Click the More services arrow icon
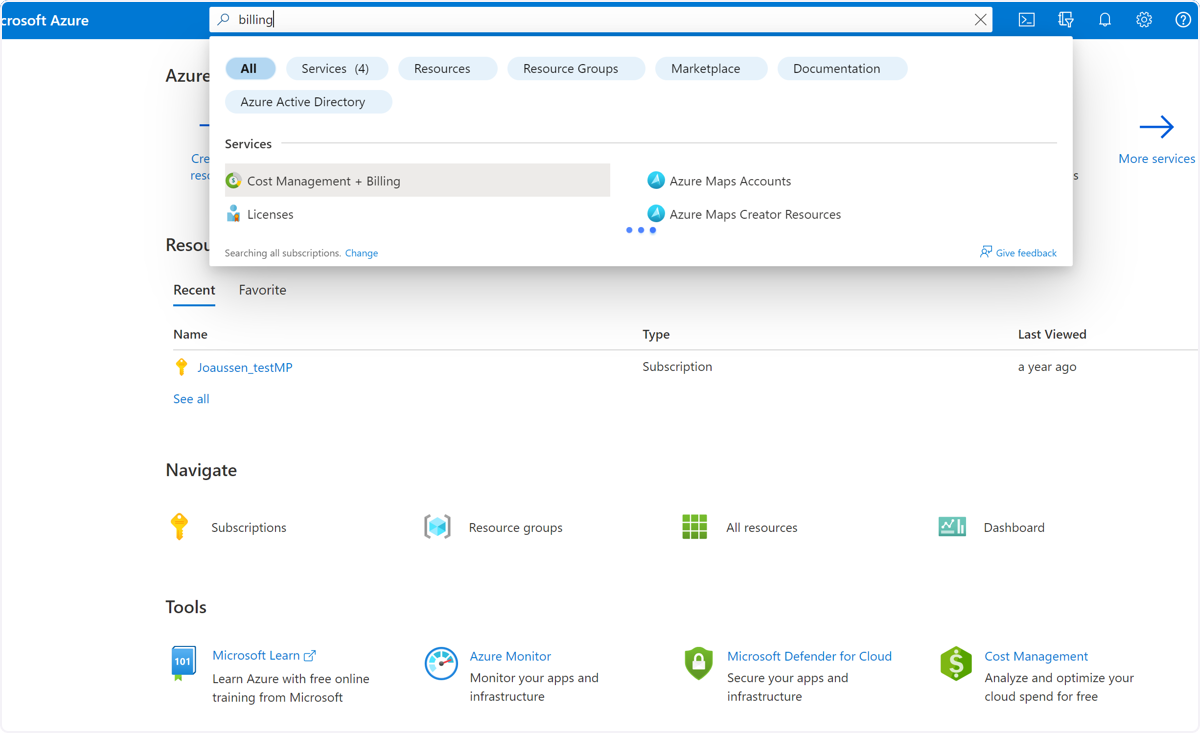1200x733 pixels. click(x=1156, y=127)
